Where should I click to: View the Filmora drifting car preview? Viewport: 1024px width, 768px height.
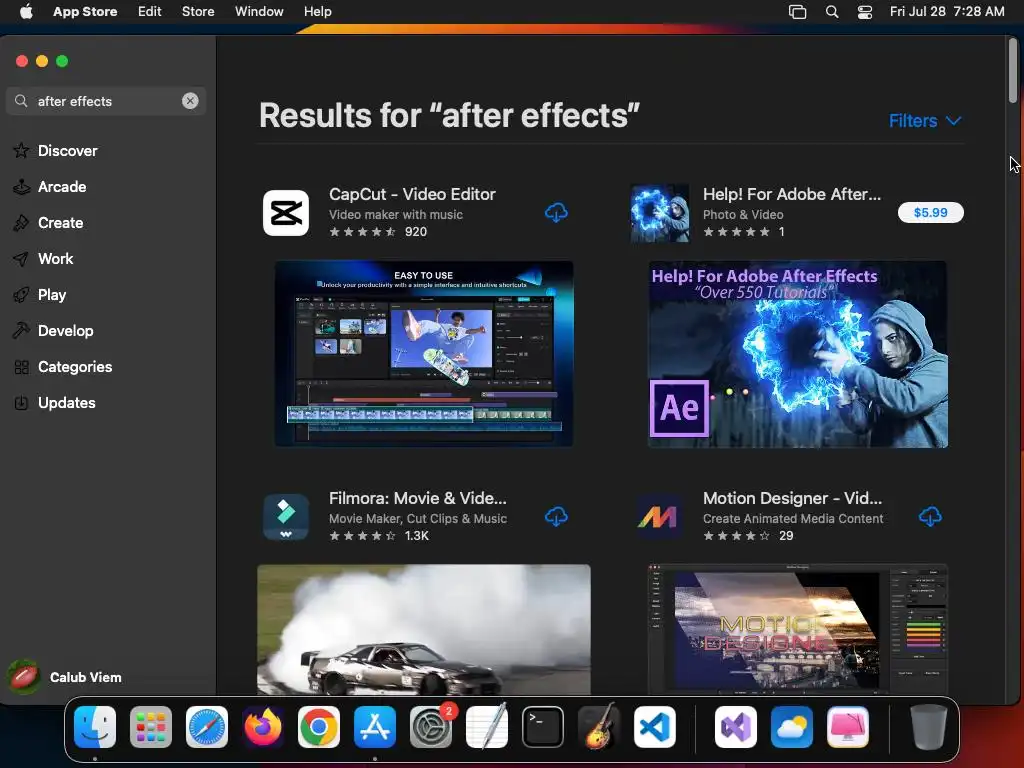point(424,630)
